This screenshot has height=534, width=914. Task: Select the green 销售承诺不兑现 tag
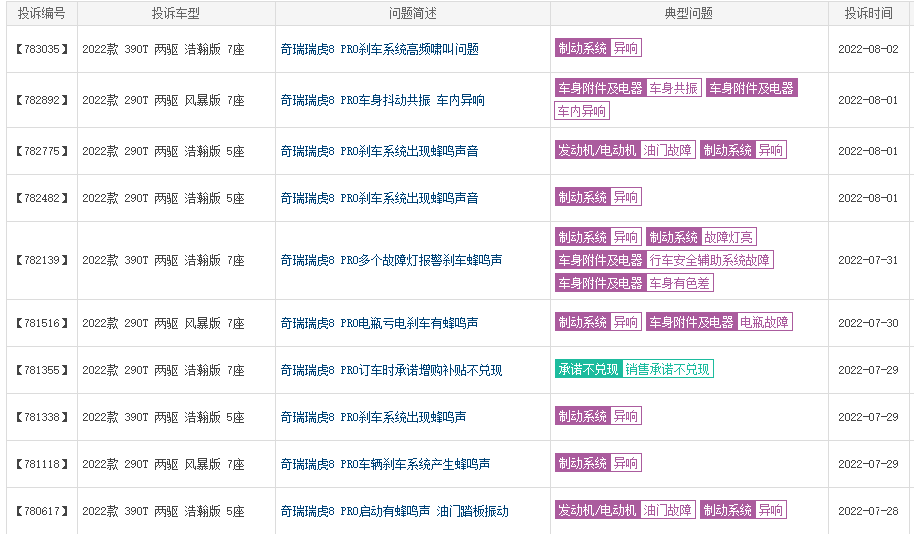tap(667, 369)
